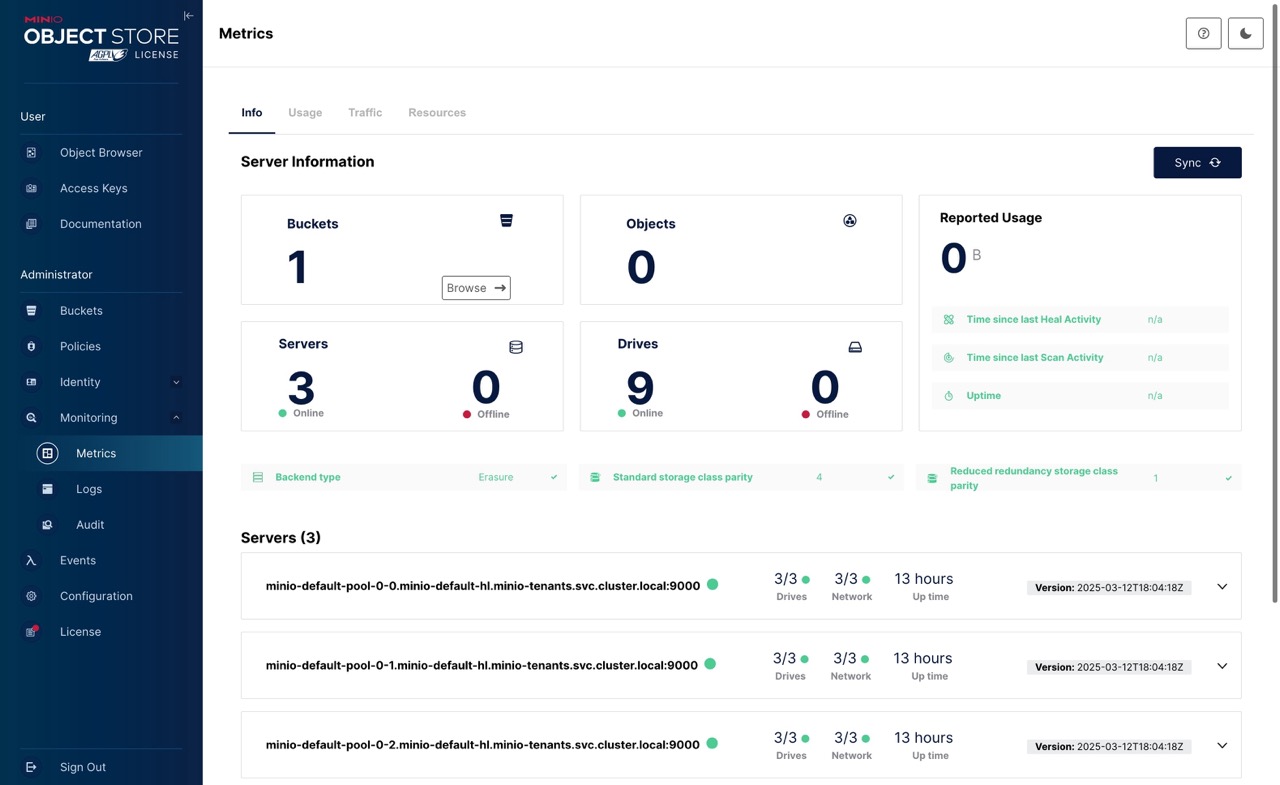Go to the Policies page
Screen dimensions: 1280x785
(x=80, y=346)
